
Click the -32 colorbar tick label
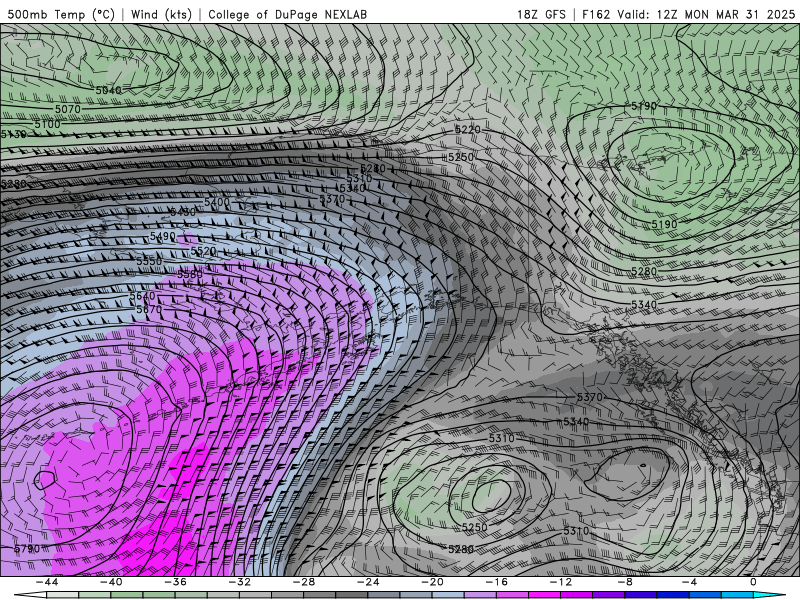pos(240,582)
